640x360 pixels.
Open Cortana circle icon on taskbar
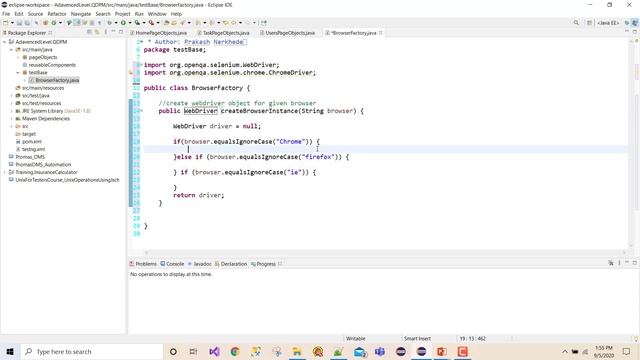click(x=173, y=351)
